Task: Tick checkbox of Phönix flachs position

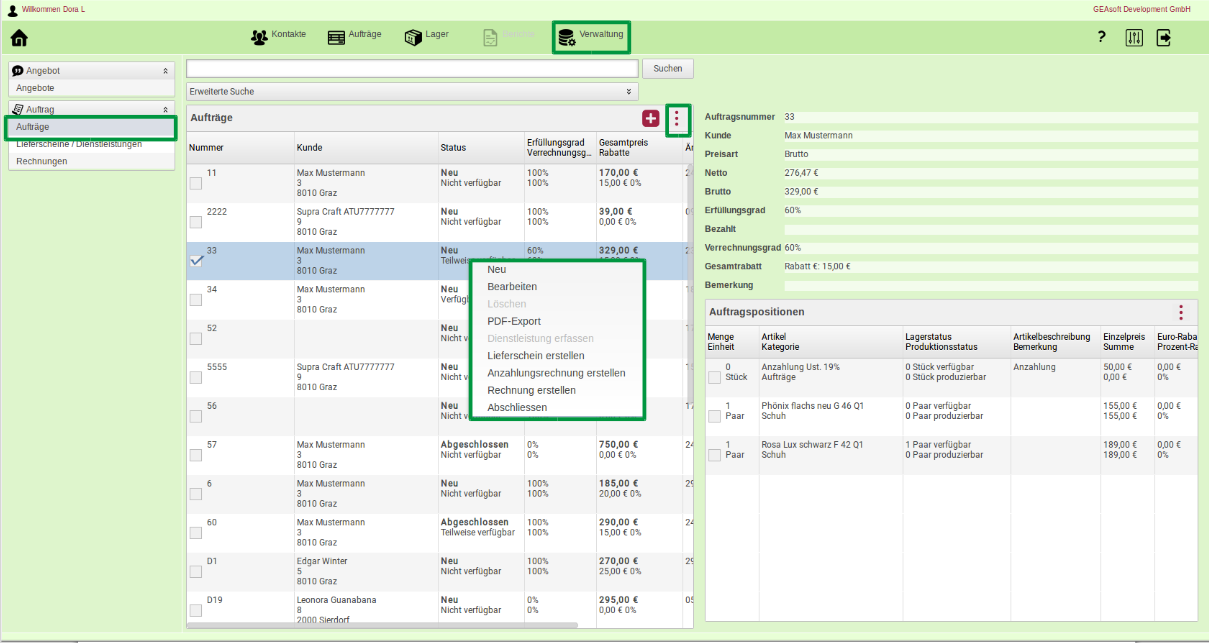Action: (714, 416)
